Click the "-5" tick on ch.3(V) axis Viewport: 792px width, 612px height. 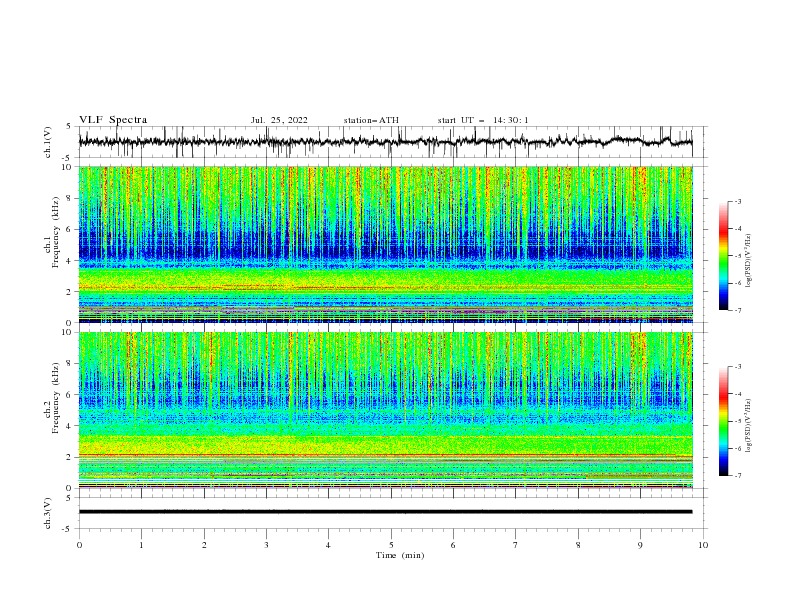click(x=68, y=529)
